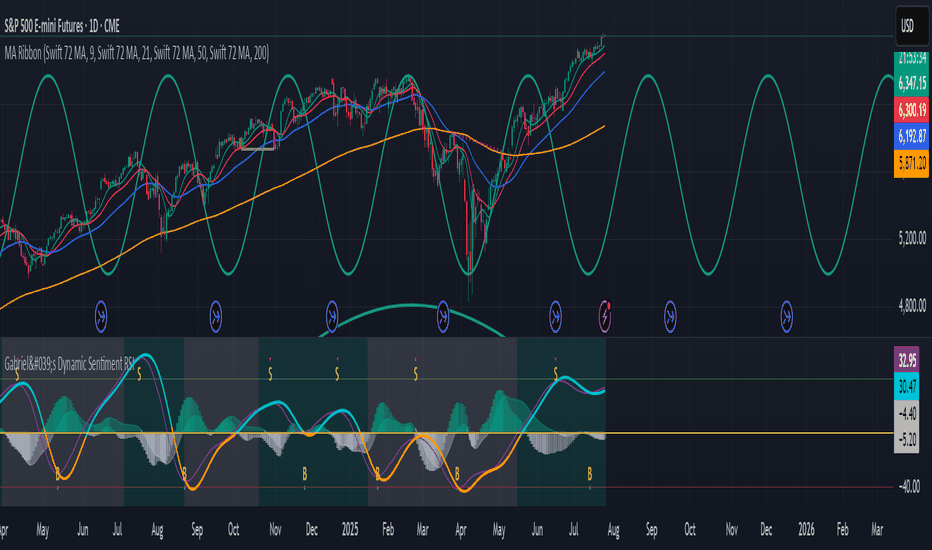Viewport: 932px width, 550px height.
Task: Open the contract rollover icon dated mid-March 2025
Action: (443, 316)
